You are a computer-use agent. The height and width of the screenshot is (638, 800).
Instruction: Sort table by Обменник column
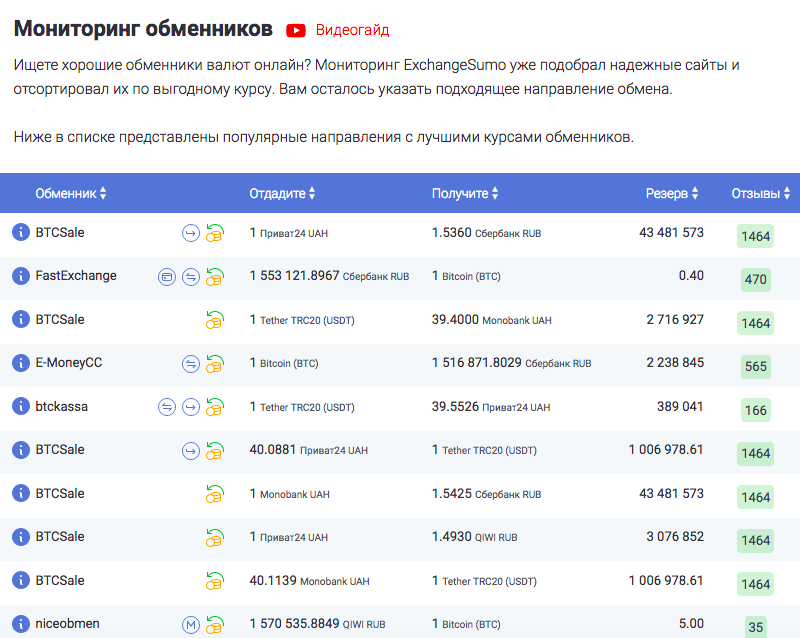point(71,193)
